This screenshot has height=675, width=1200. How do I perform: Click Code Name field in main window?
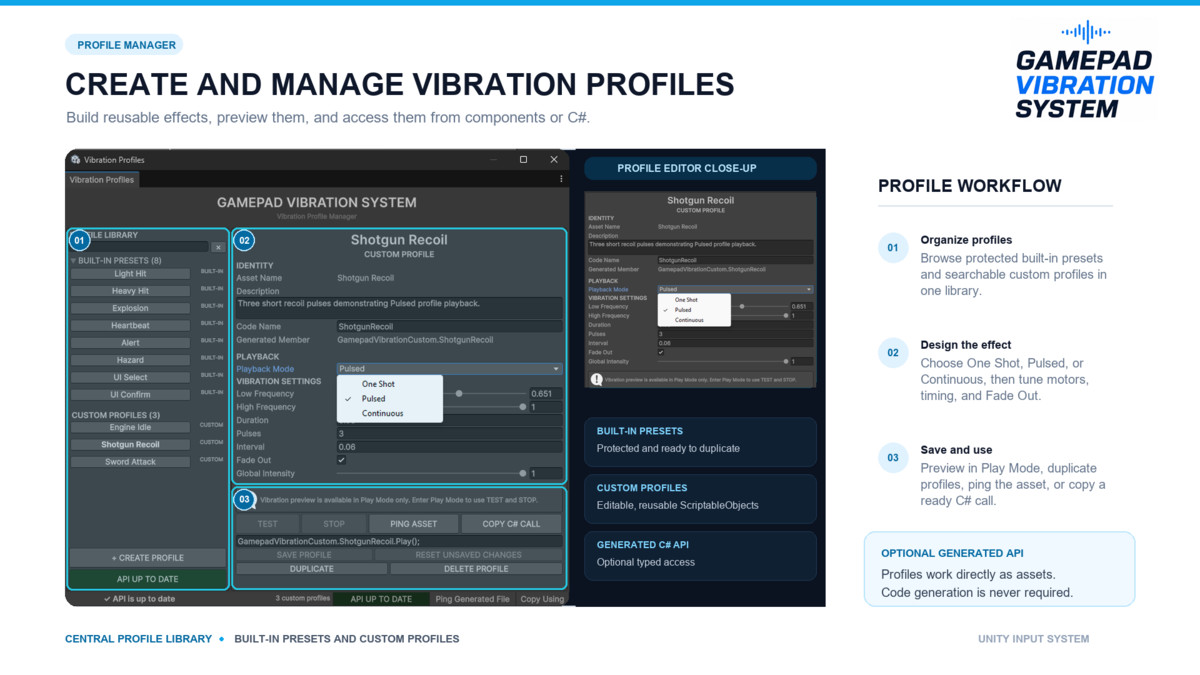449,326
